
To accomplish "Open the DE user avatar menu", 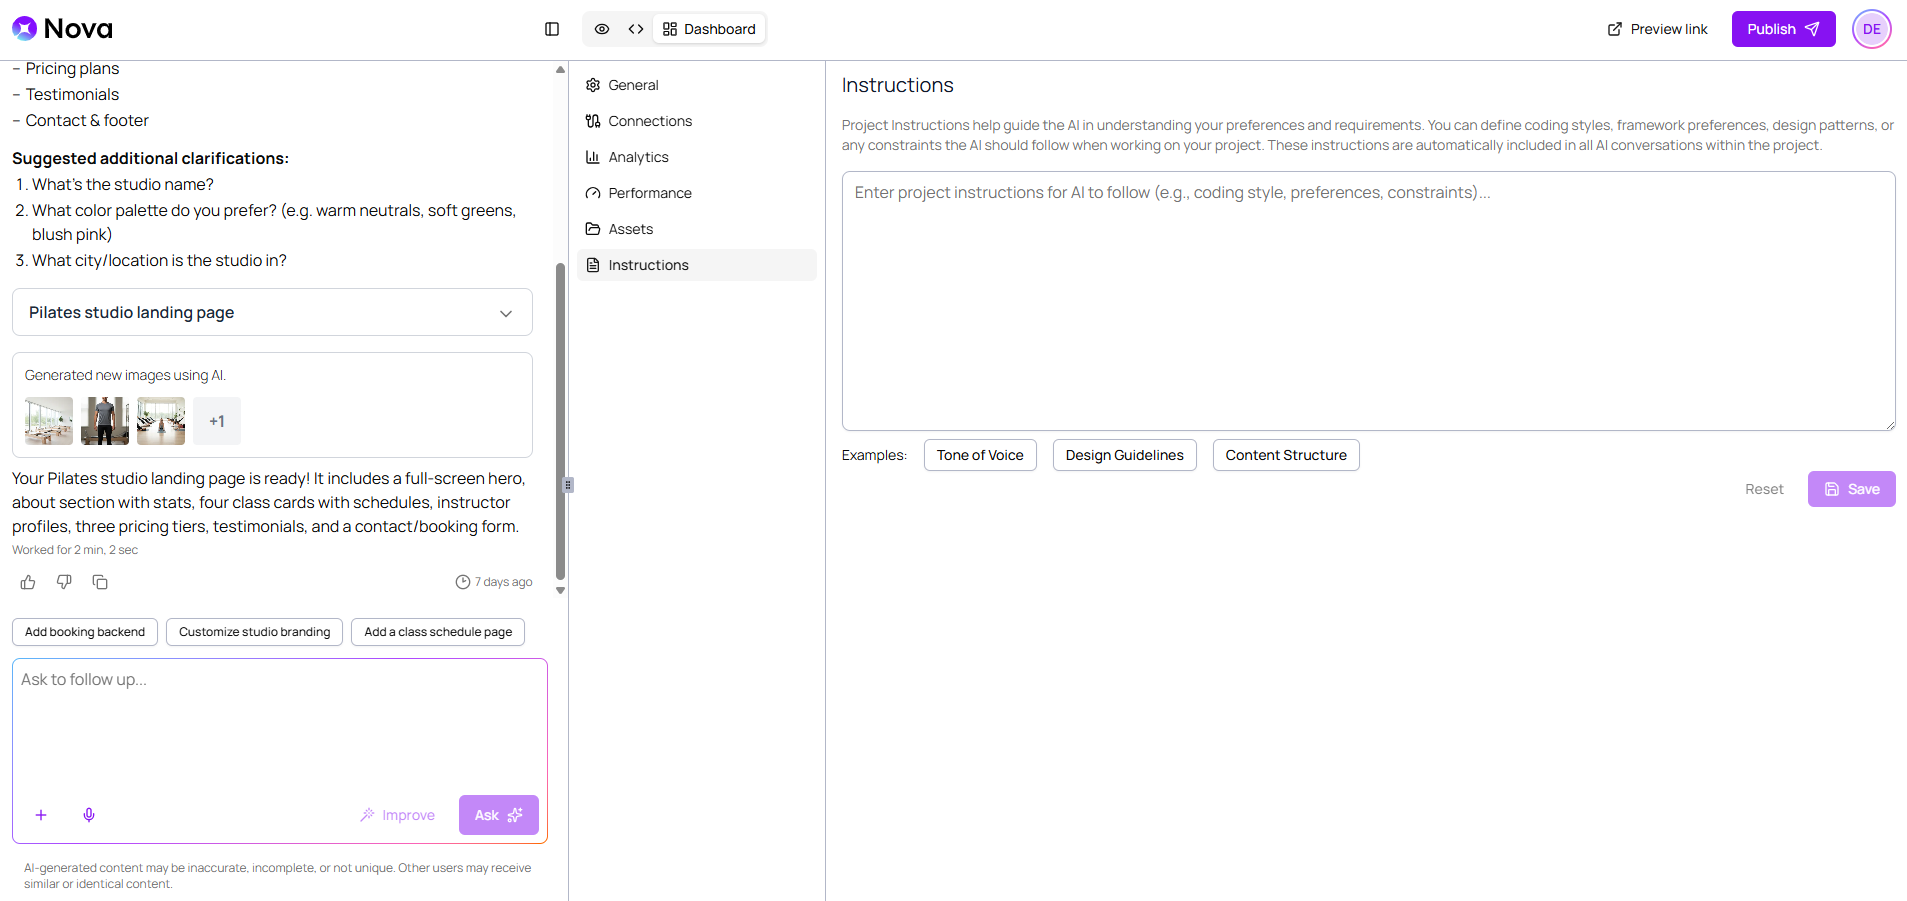I will pos(1871,29).
